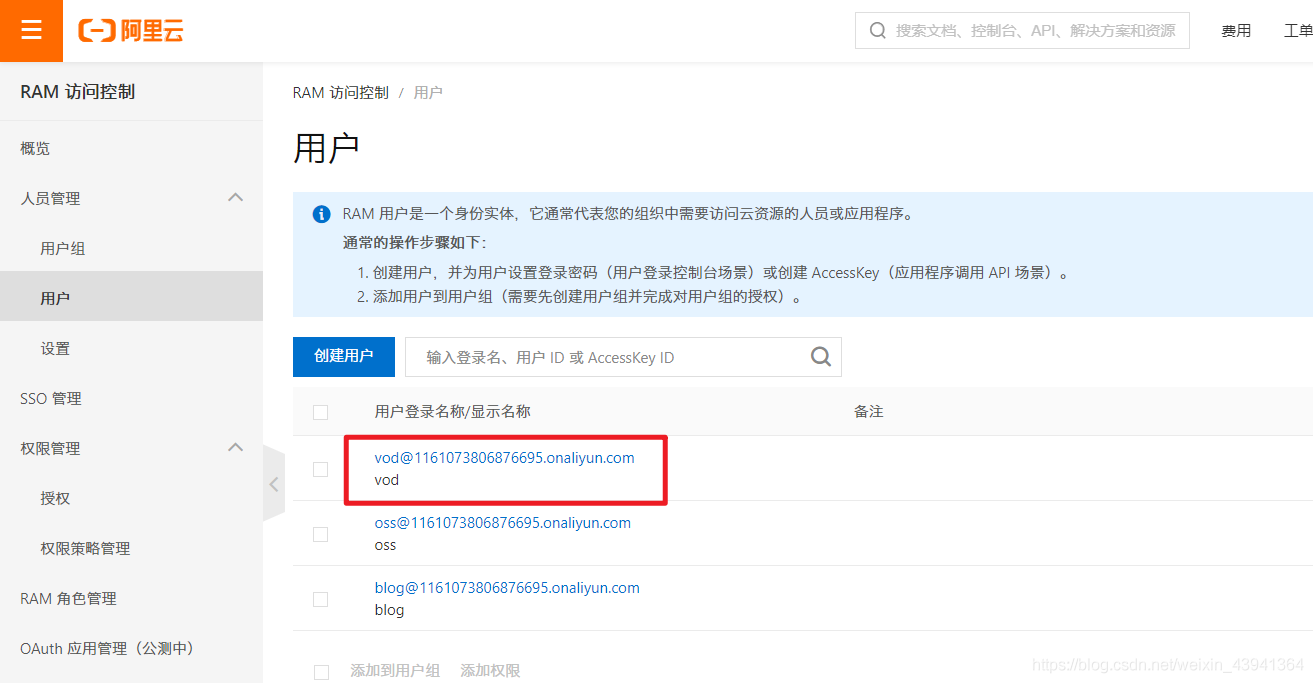This screenshot has height=683, width=1313.
Task: Open the vod@1161073806876695.onaliyun.com user link
Action: coord(504,457)
